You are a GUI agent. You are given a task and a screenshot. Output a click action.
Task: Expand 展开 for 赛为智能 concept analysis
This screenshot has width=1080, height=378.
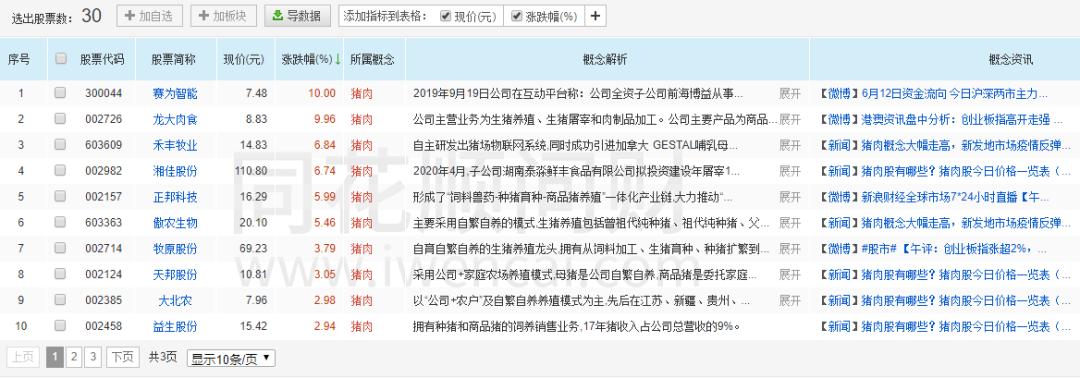point(790,94)
